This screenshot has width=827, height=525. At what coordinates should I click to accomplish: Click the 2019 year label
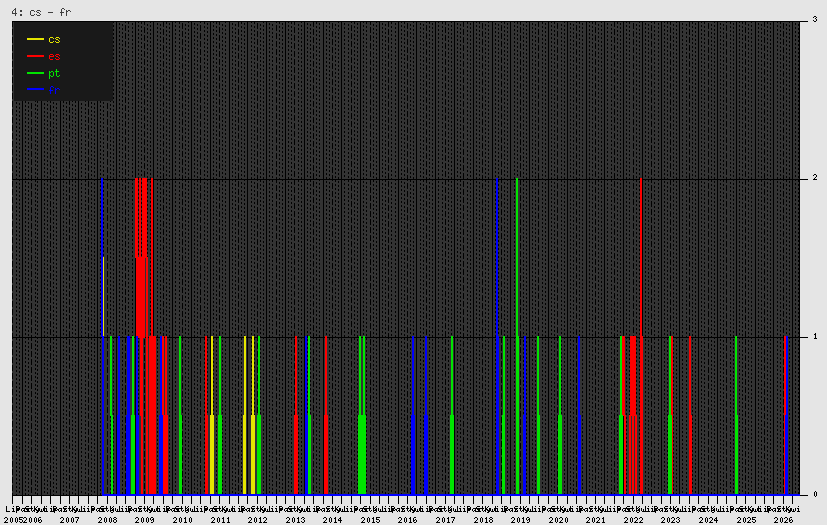click(x=521, y=520)
